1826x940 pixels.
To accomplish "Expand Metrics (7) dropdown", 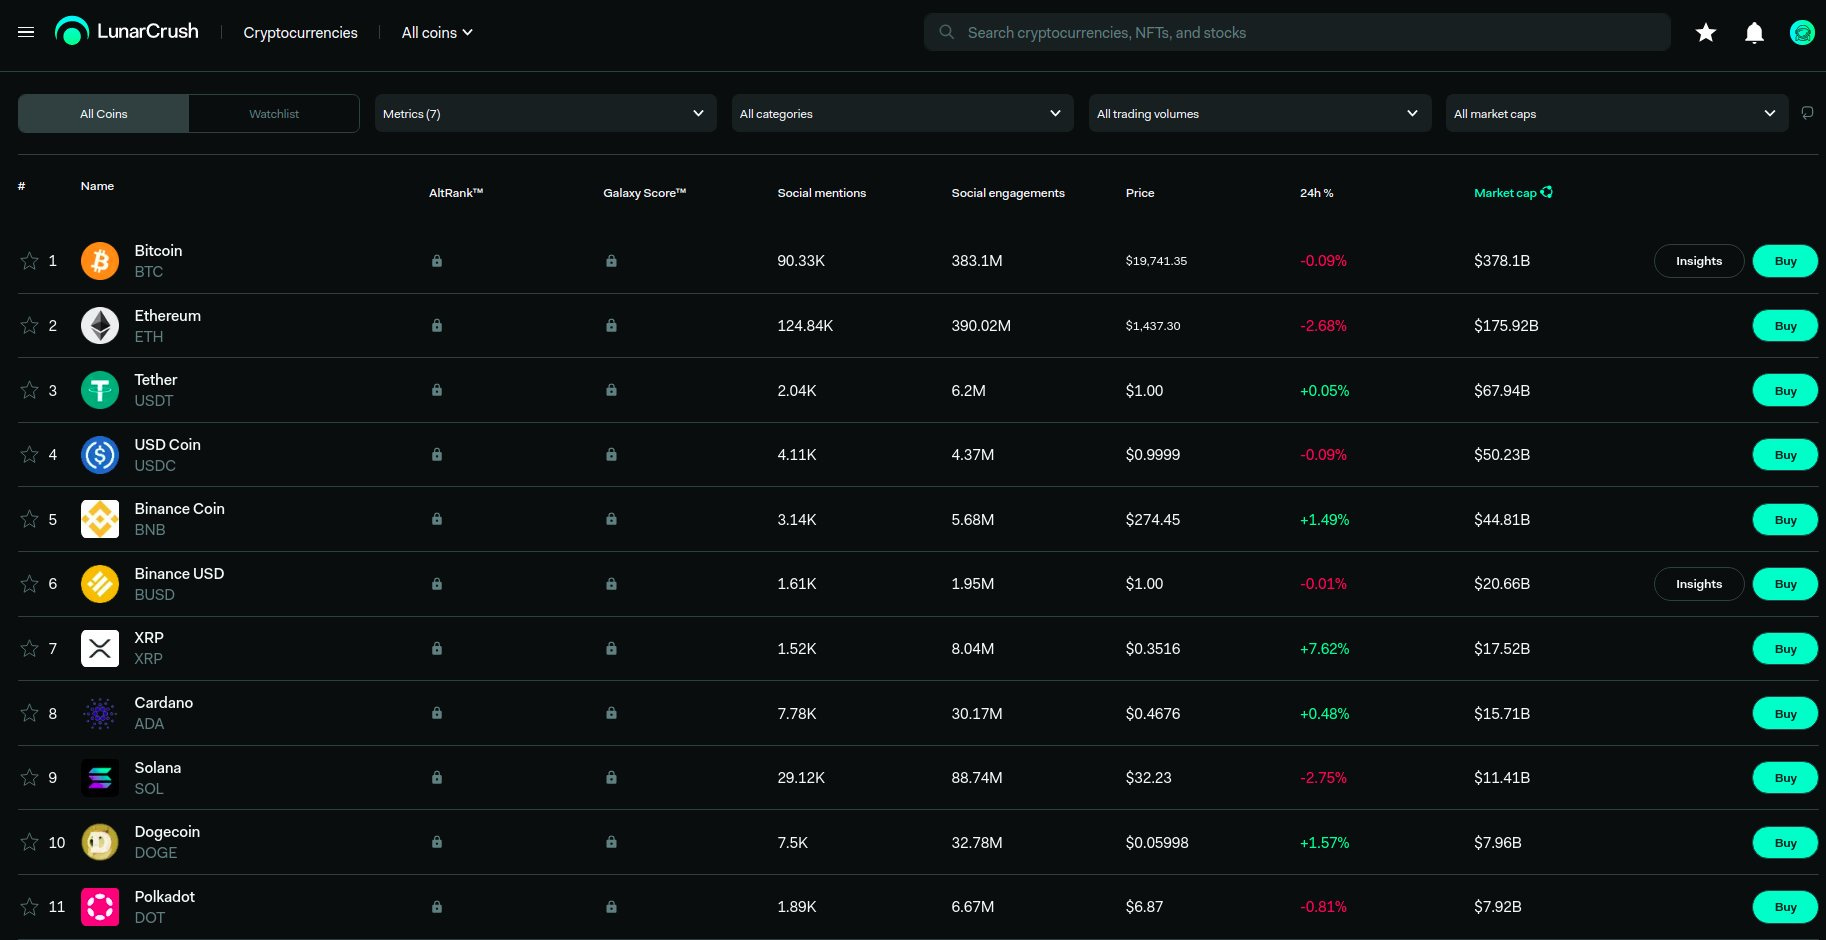I will (546, 114).
